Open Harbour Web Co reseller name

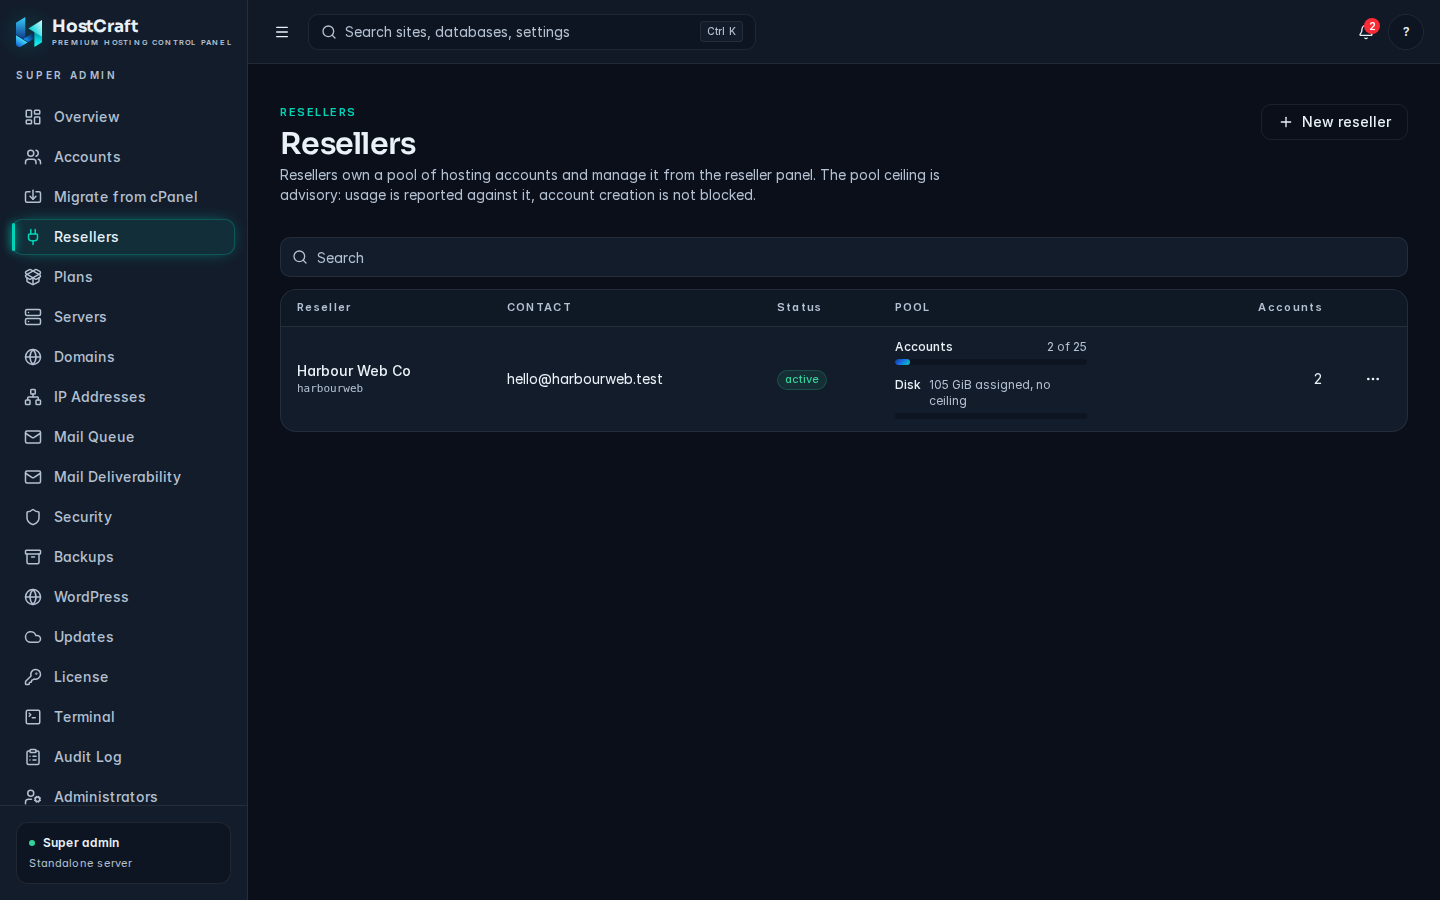tap(354, 371)
